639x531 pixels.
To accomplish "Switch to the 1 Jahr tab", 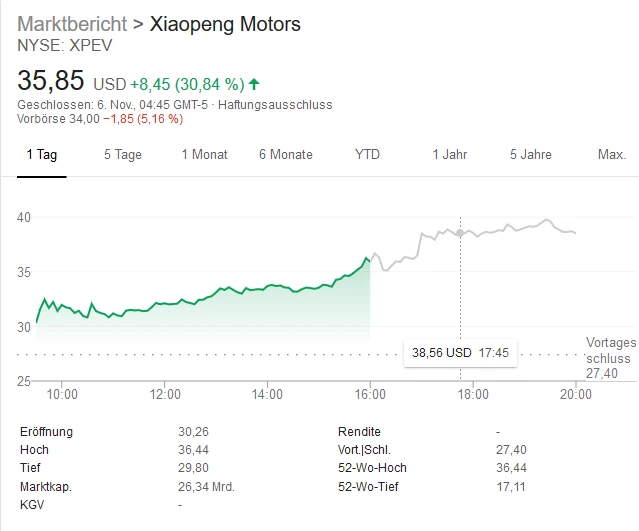I will [449, 155].
